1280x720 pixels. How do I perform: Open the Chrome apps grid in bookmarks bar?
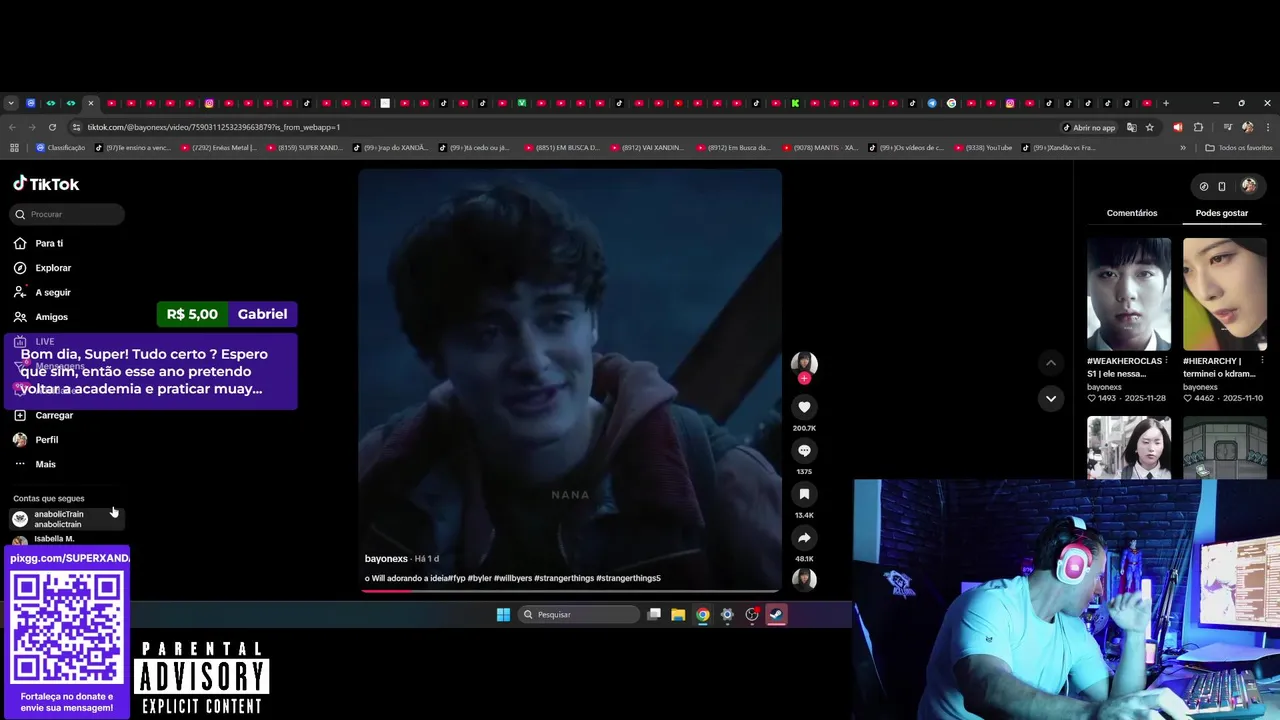[x=14, y=148]
